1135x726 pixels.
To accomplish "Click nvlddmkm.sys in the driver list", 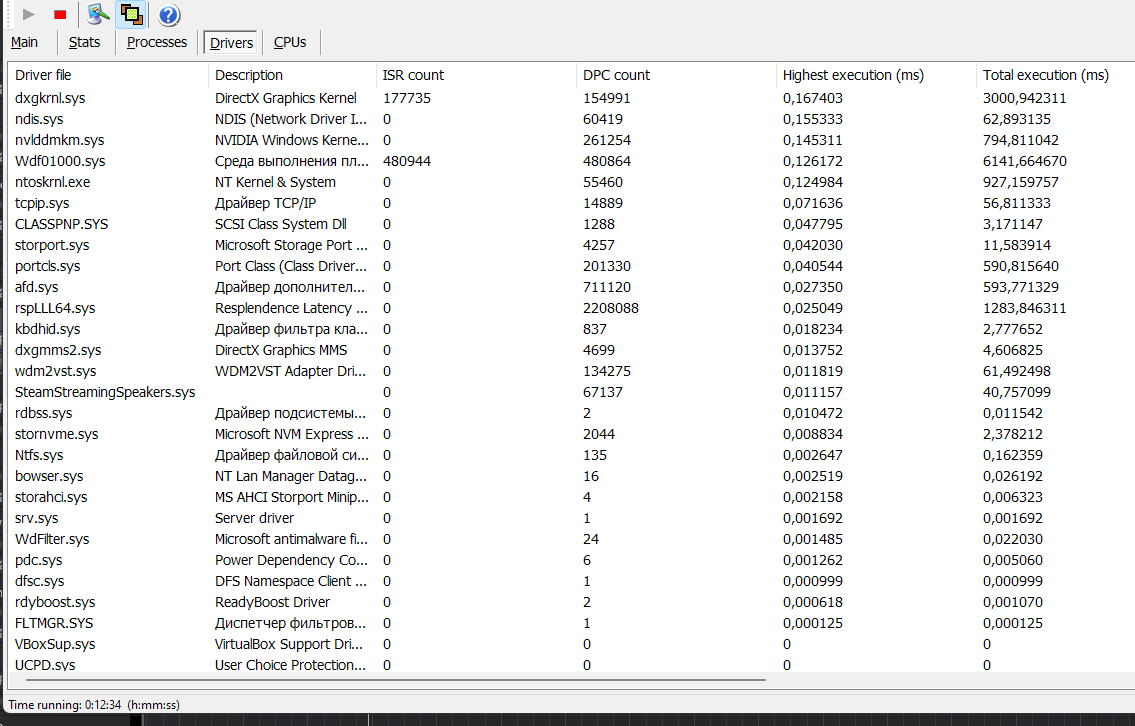I will point(59,140).
